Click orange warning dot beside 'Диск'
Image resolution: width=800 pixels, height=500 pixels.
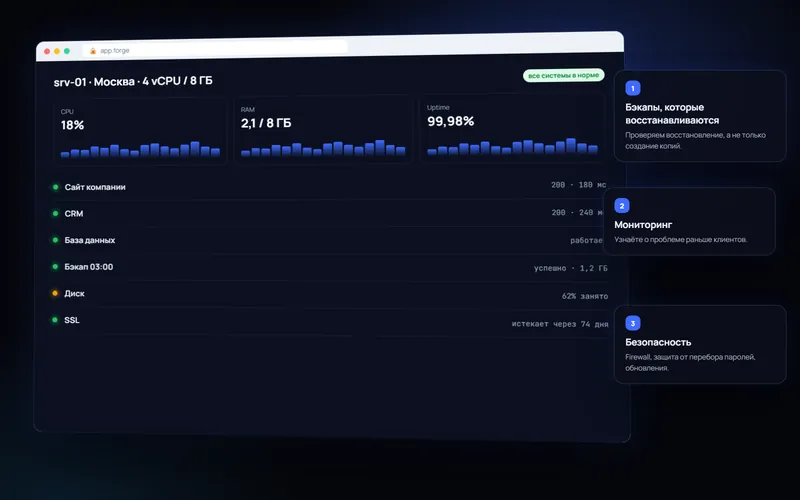point(55,293)
